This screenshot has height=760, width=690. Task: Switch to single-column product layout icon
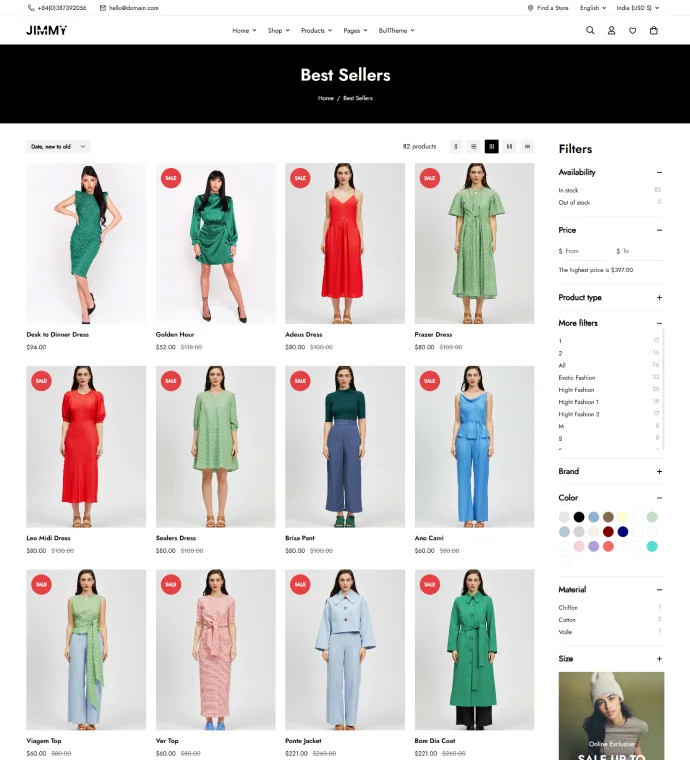(x=455, y=146)
